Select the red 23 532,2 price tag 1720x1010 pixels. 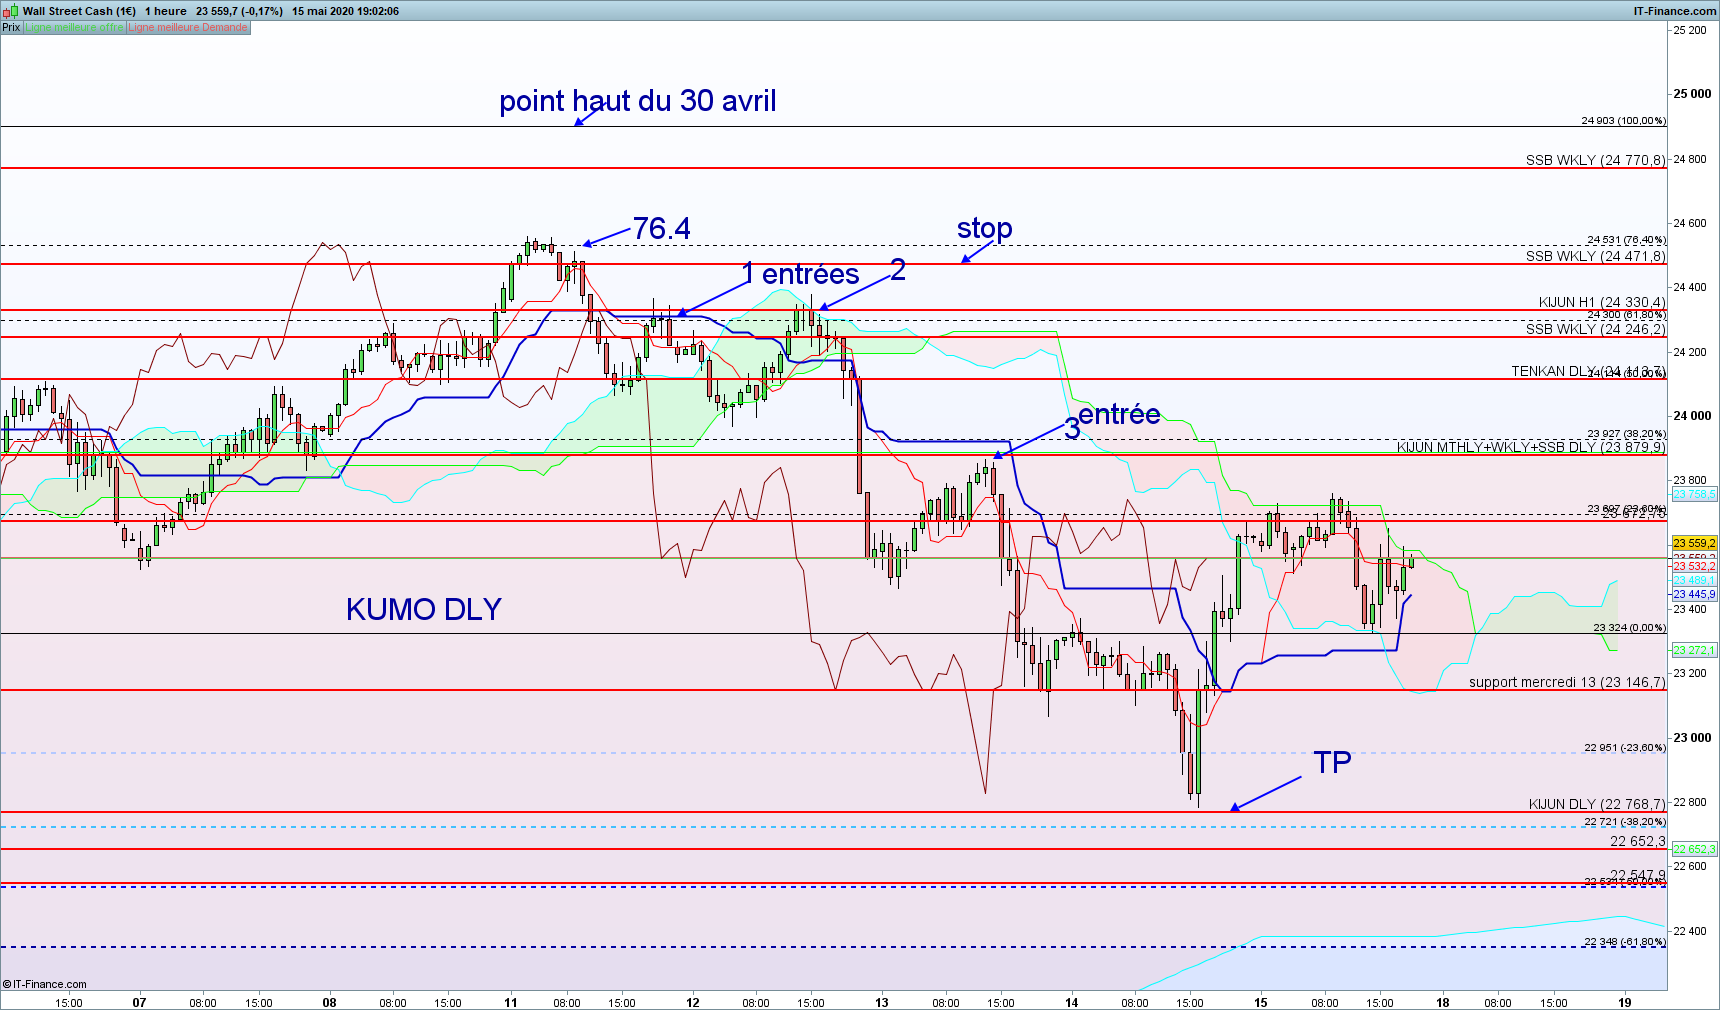(1694, 566)
